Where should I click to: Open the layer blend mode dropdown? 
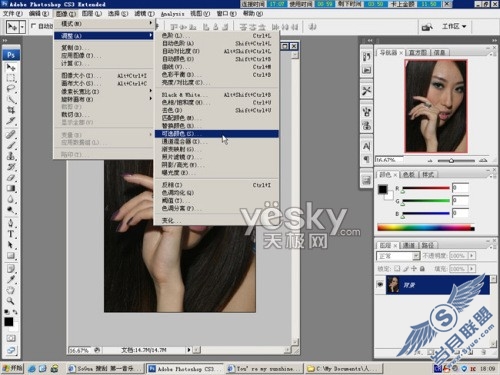398,256
